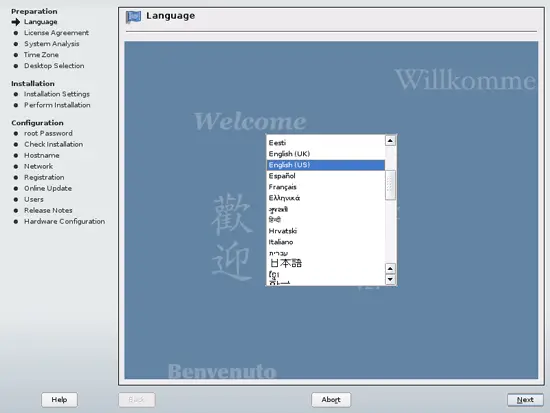Click Online Update step in sidebar

coord(48,188)
